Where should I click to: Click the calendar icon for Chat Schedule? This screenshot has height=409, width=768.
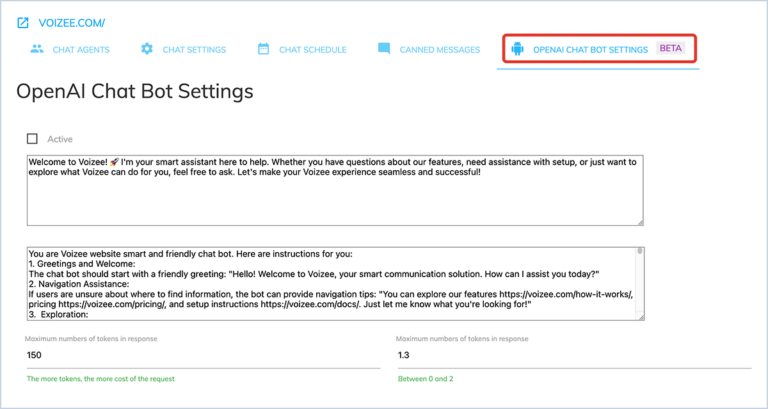point(264,49)
